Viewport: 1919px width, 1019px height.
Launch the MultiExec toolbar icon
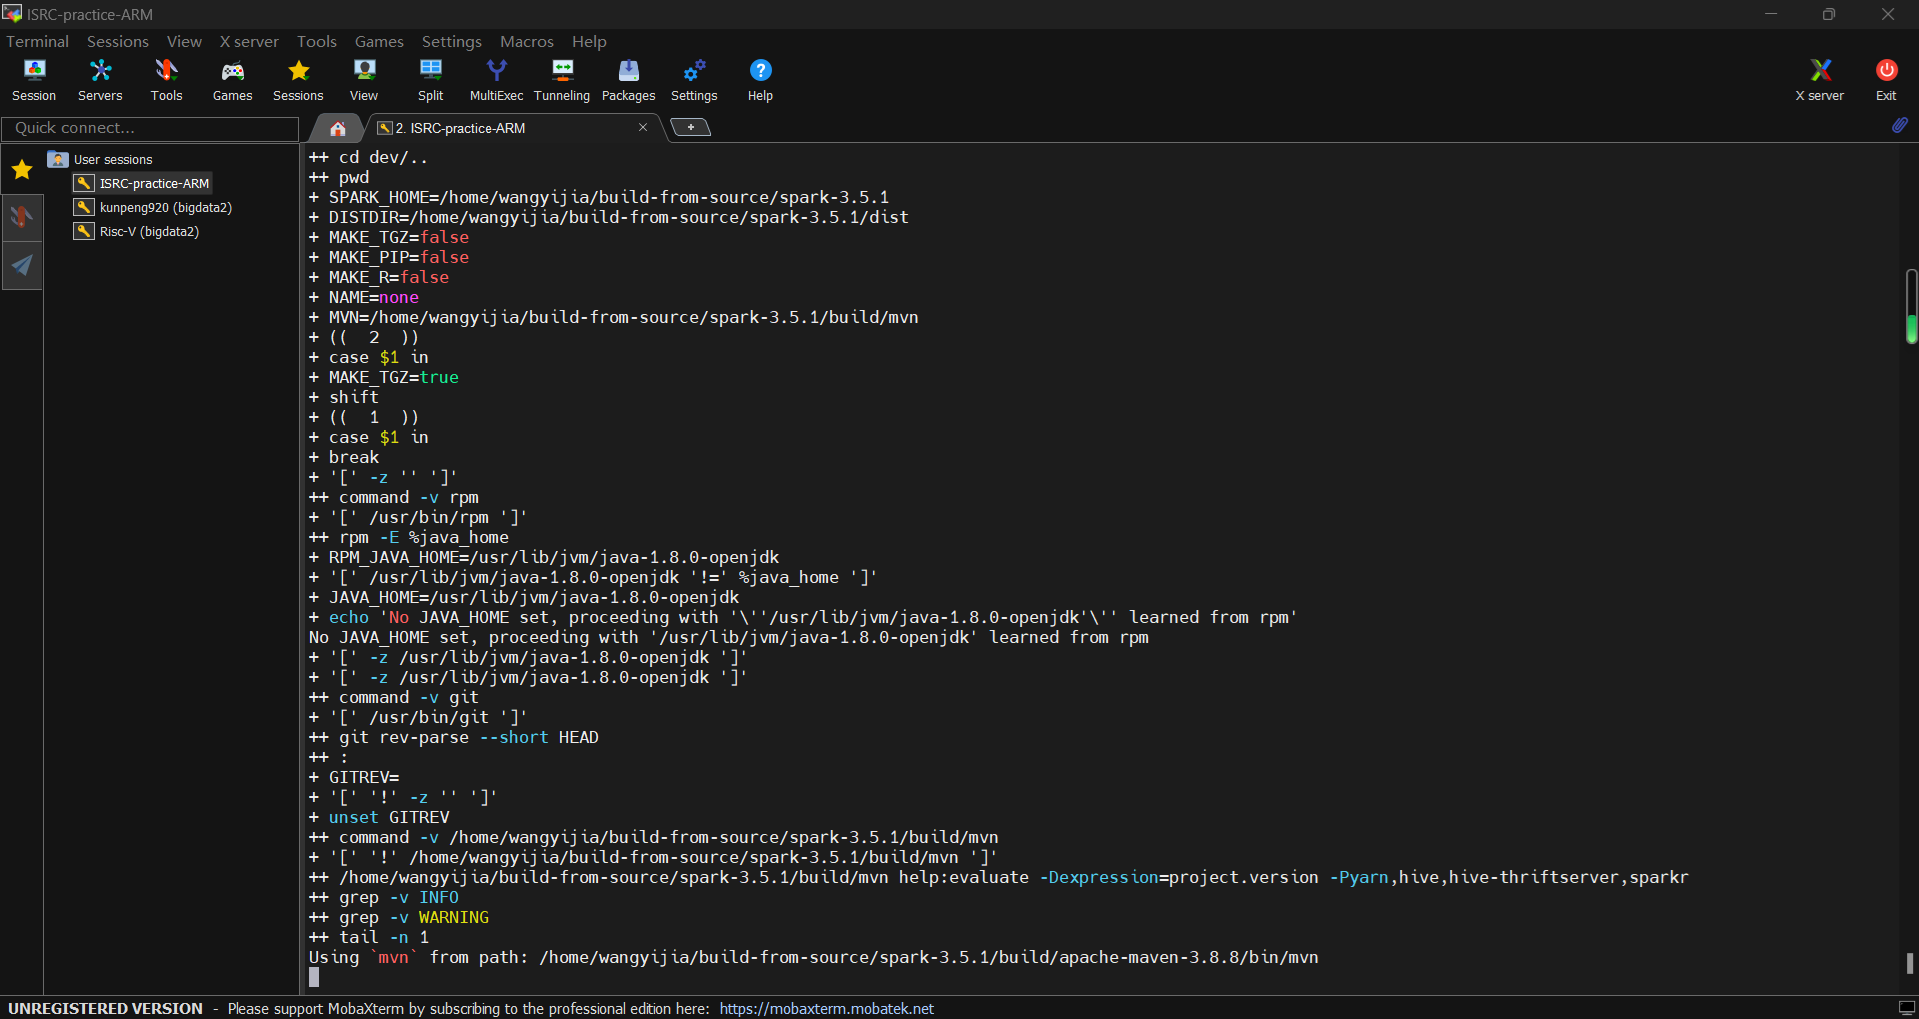coord(496,80)
